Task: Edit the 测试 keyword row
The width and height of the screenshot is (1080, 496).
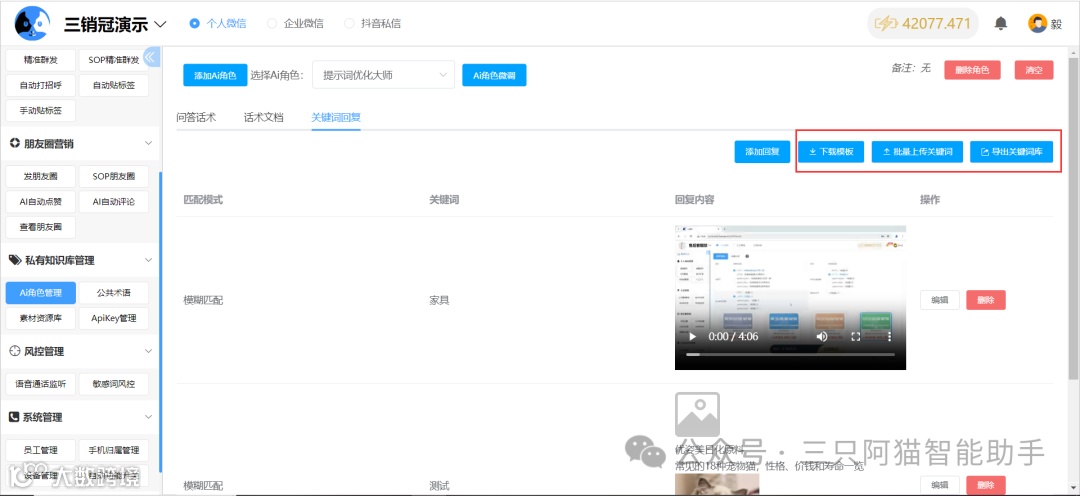Action: pyautogui.click(x=939, y=485)
